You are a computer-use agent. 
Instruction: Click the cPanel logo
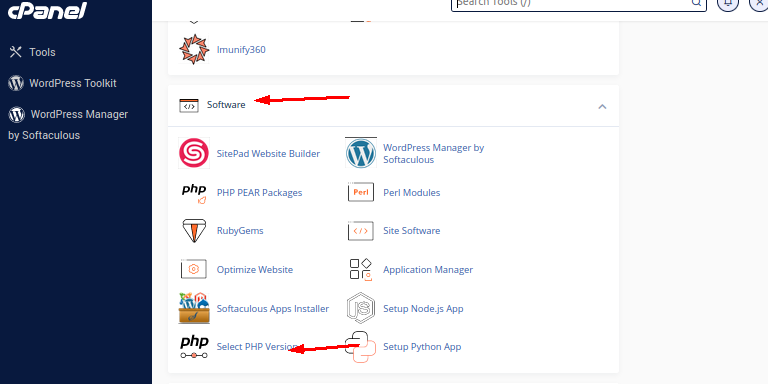coord(48,10)
